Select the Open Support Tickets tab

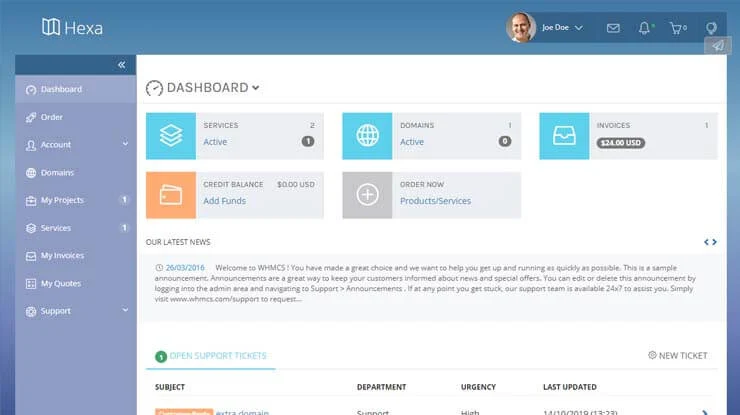click(x=211, y=356)
